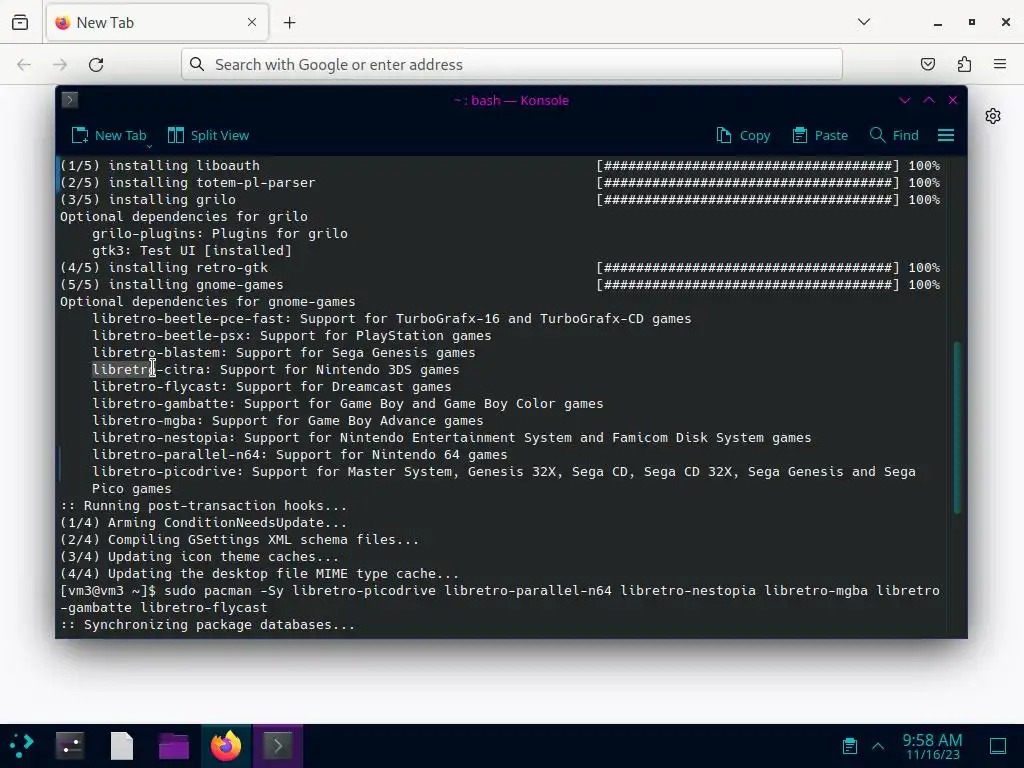The width and height of the screenshot is (1024, 768).
Task: Click the 'libretro-flycast: Support for Dreamcast' line
Action: point(272,387)
